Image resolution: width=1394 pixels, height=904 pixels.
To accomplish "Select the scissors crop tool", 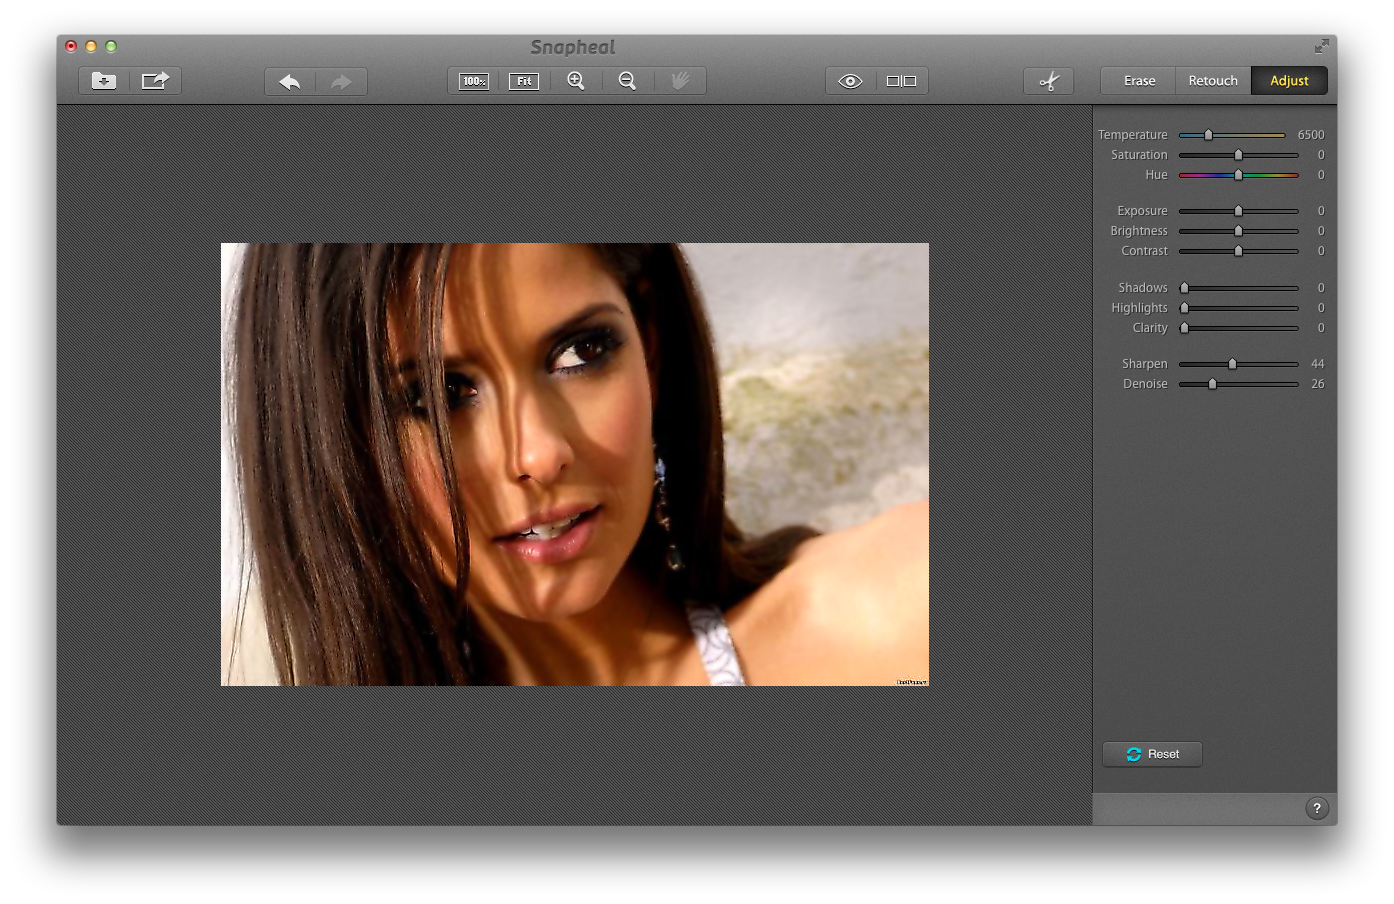I will [x=1048, y=81].
